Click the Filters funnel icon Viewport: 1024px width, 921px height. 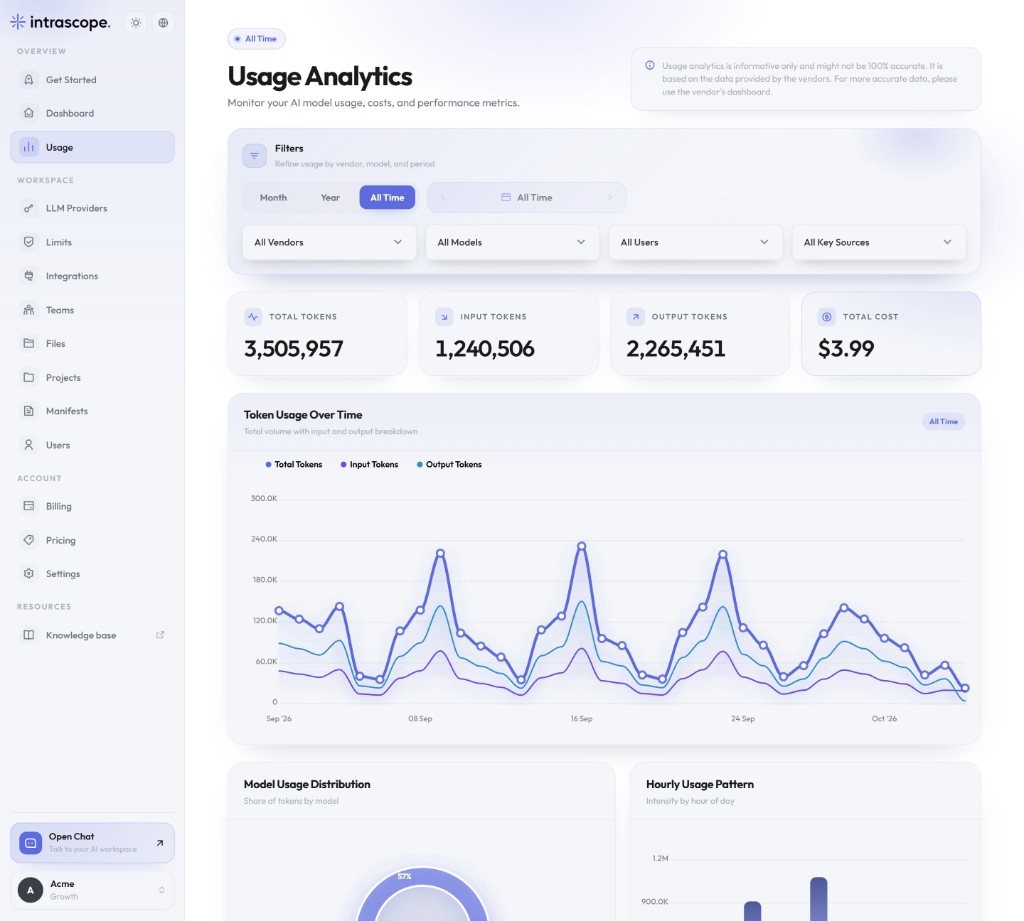[254, 155]
